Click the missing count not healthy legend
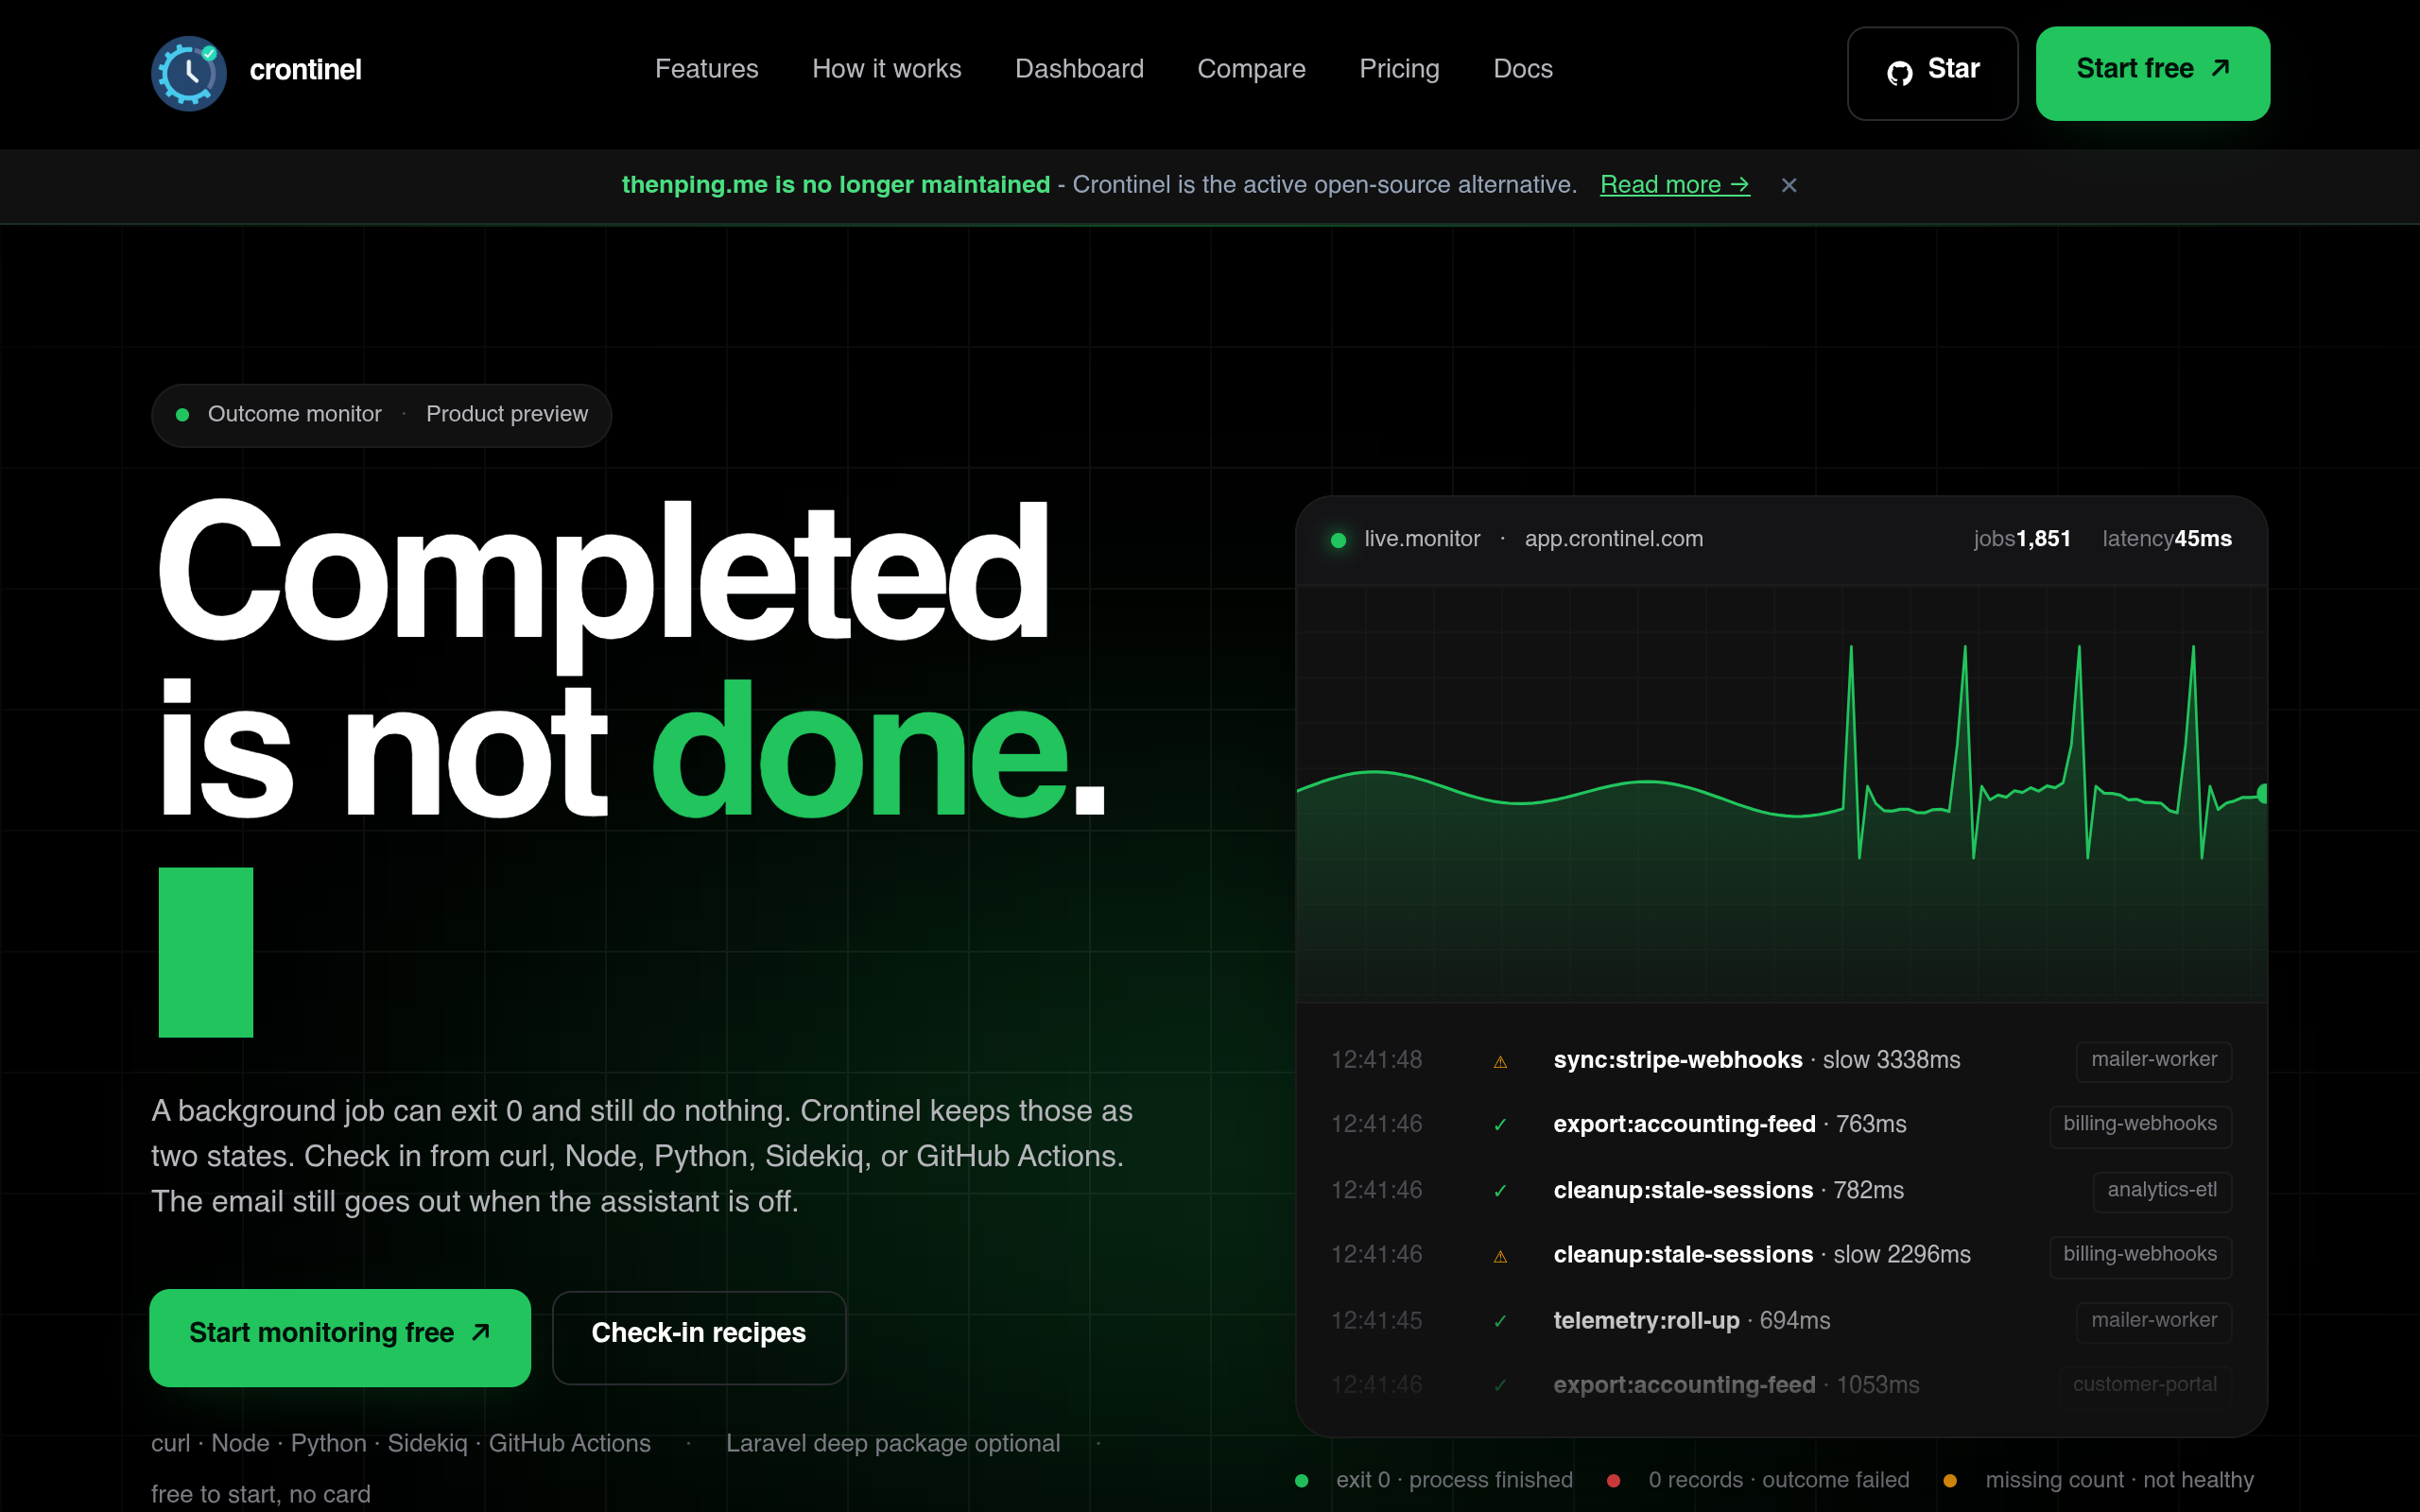The width and height of the screenshot is (2420, 1512). pyautogui.click(x=2098, y=1480)
